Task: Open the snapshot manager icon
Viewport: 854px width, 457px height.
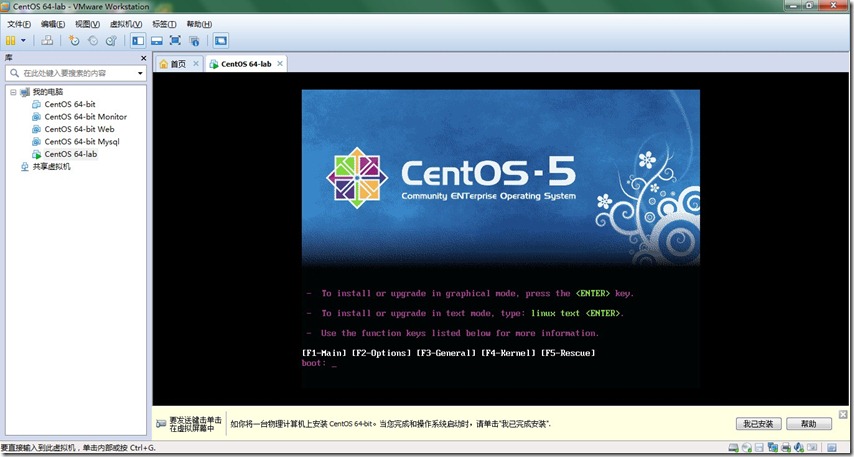Action: tap(112, 40)
